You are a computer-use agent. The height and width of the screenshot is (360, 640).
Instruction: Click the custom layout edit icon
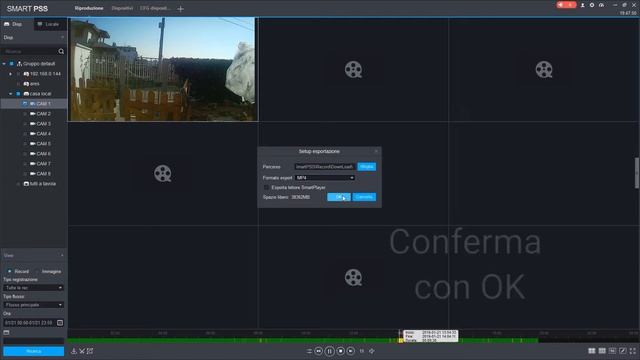click(622, 351)
